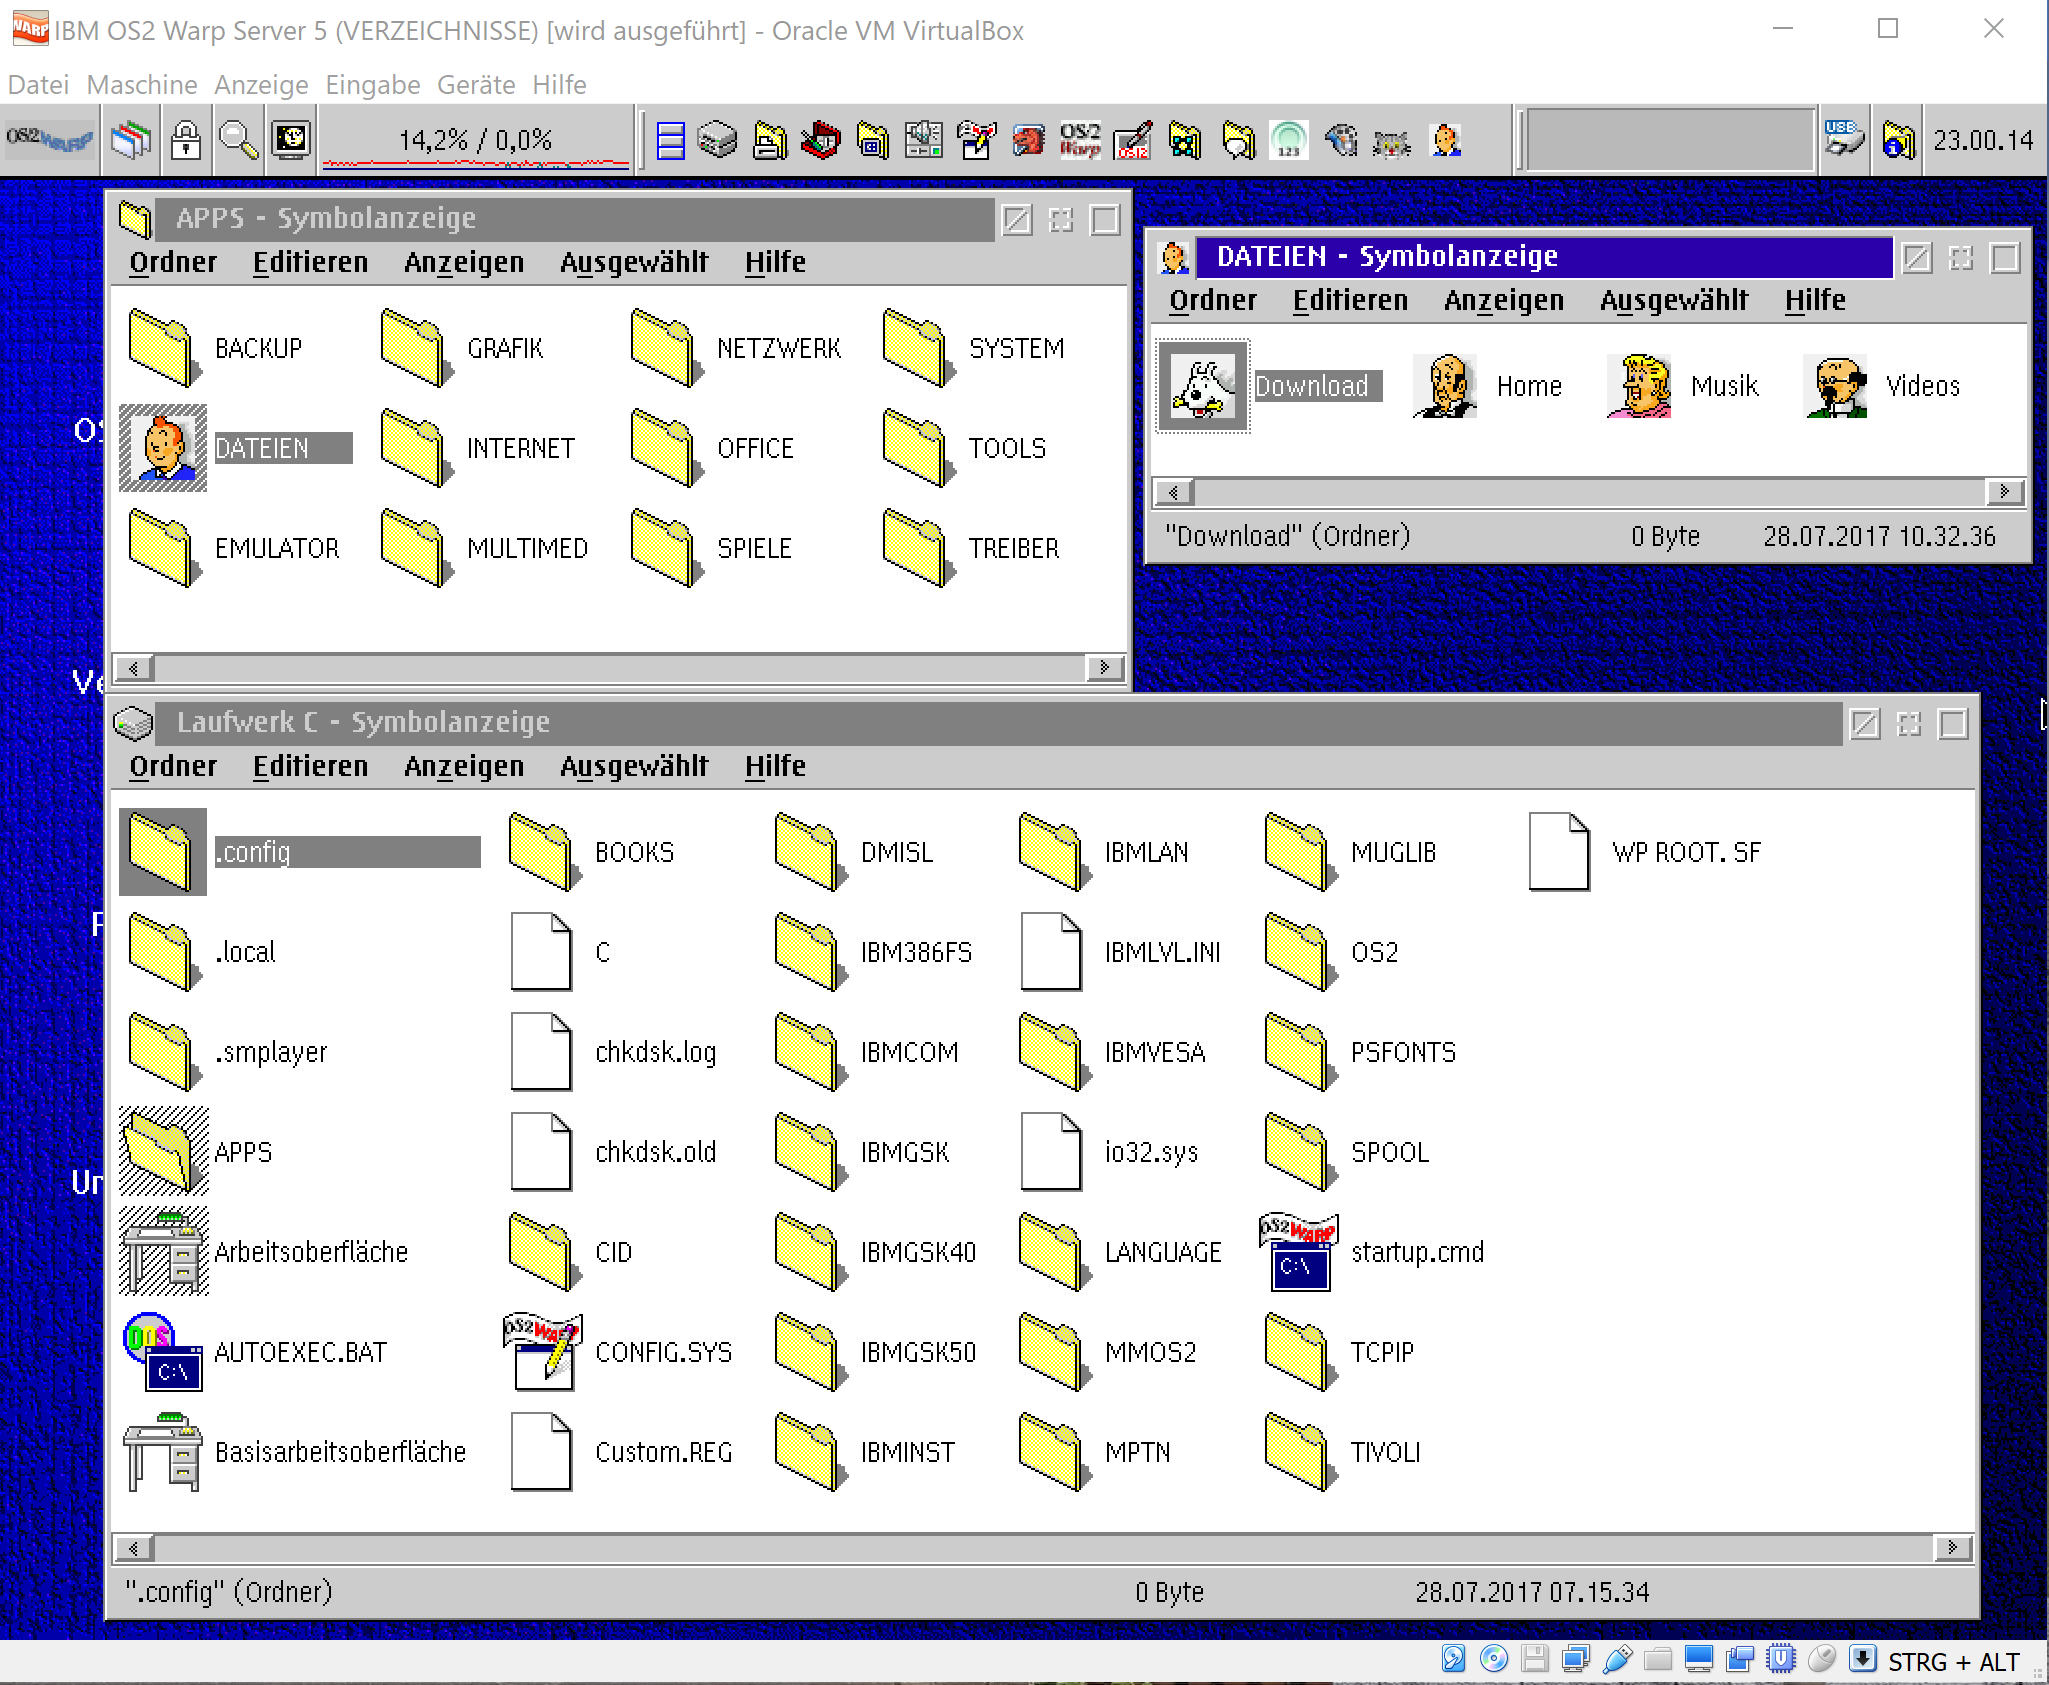Viewport: 2049px width, 1685px height.
Task: Select the IBMLVL.INI file in Laufwerk C
Action: pos(1052,951)
